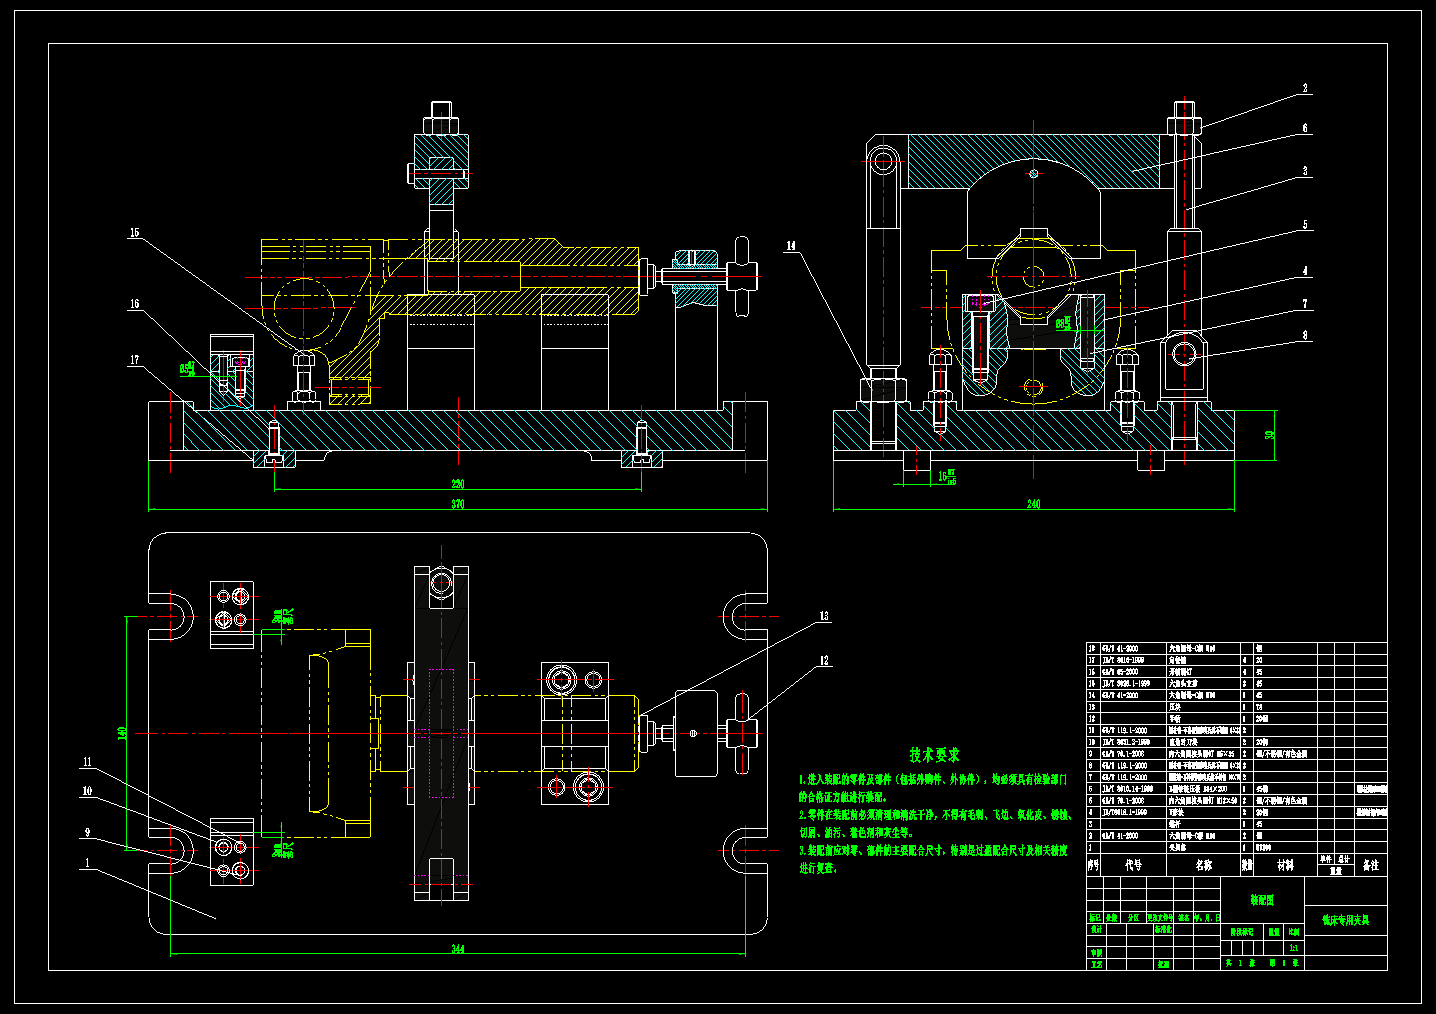The image size is (1436, 1014).
Task: Click part balloon number 6
Action: (x=1305, y=128)
